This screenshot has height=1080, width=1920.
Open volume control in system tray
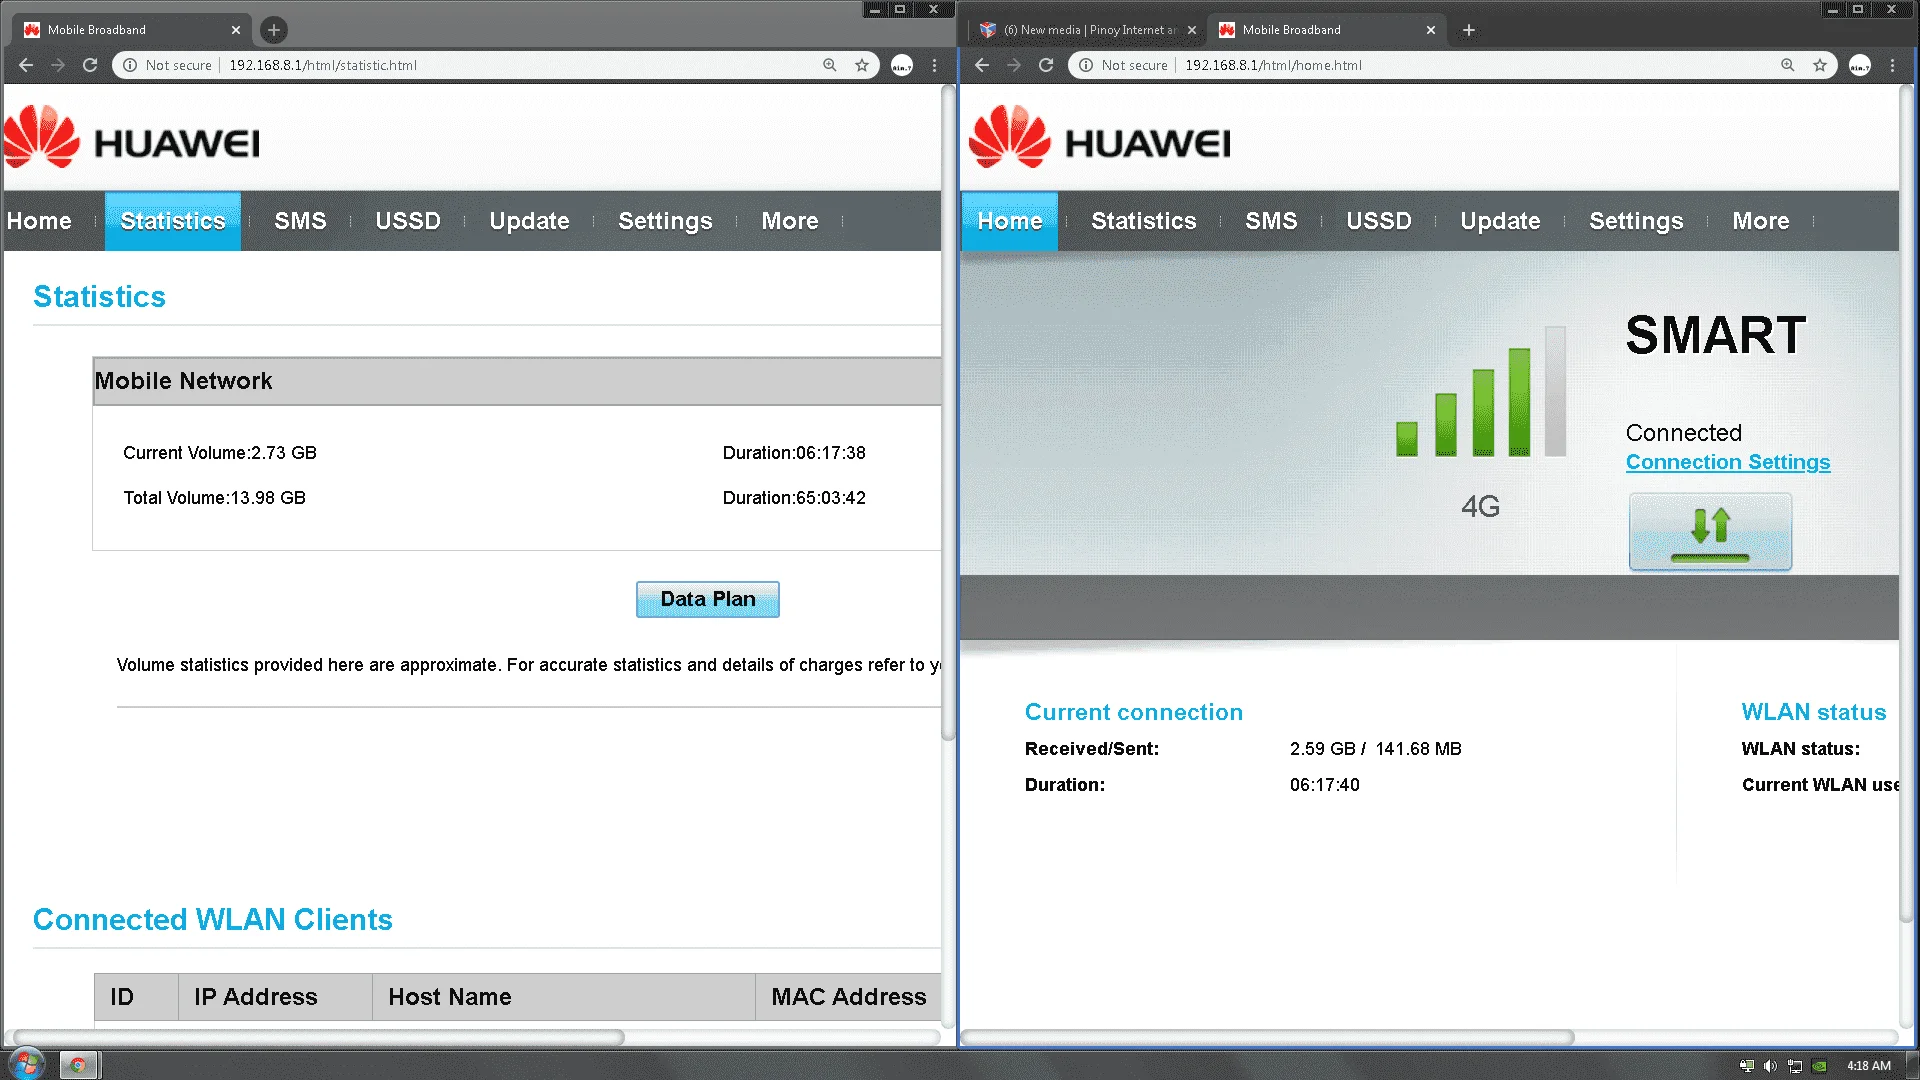click(1770, 1066)
